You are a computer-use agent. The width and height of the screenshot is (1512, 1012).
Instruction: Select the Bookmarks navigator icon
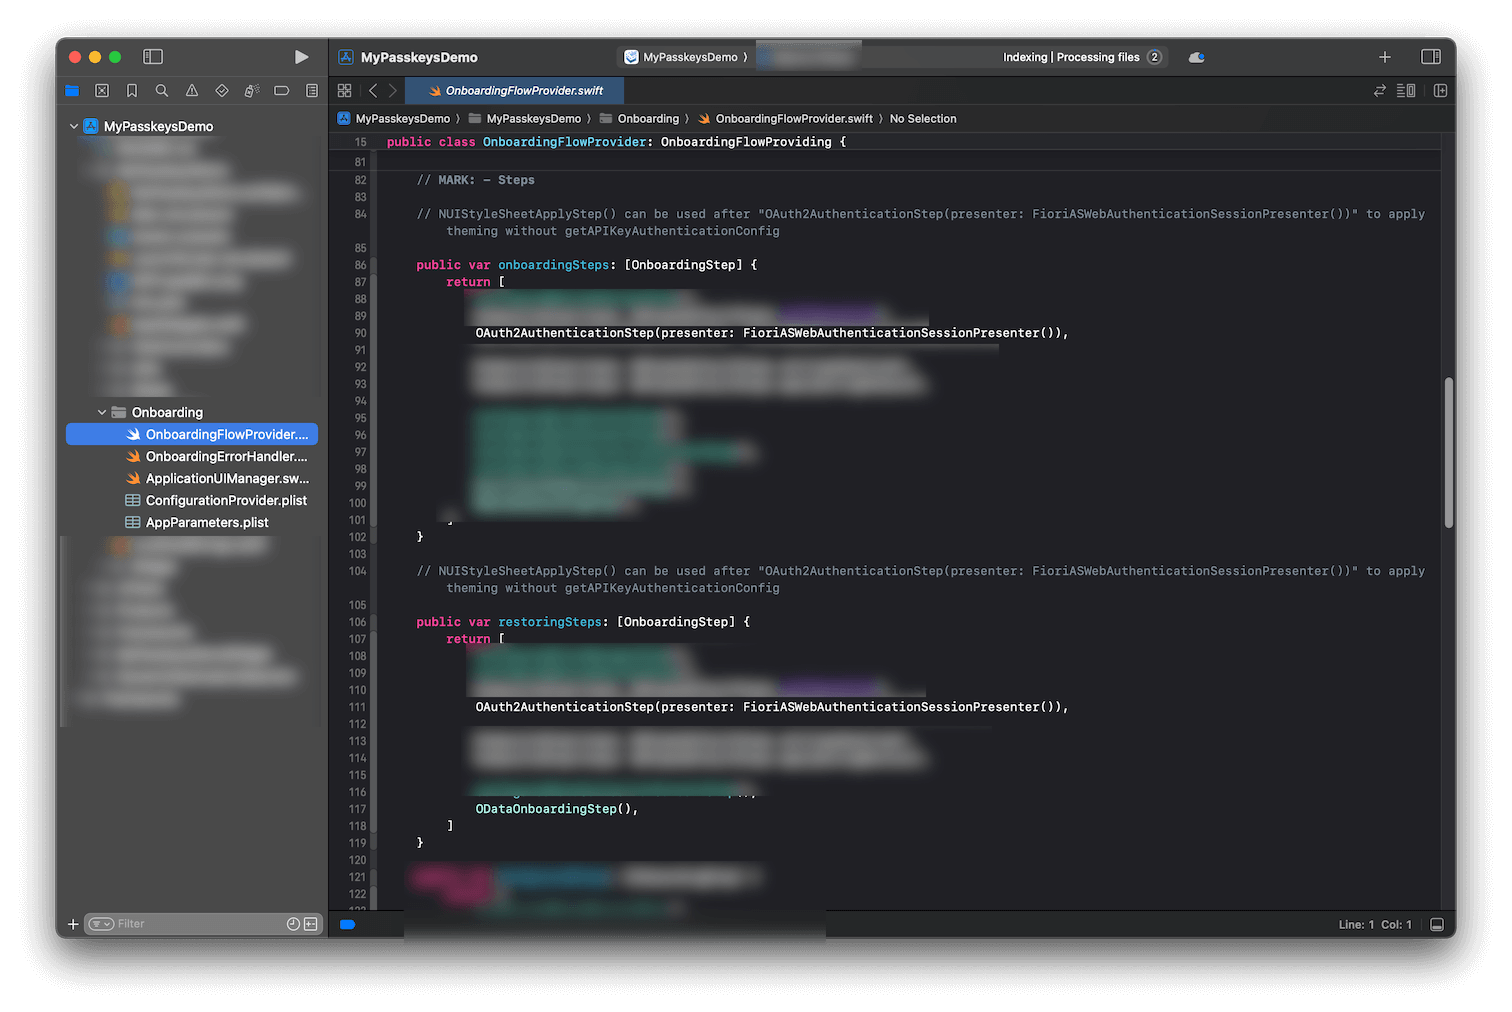click(x=131, y=90)
